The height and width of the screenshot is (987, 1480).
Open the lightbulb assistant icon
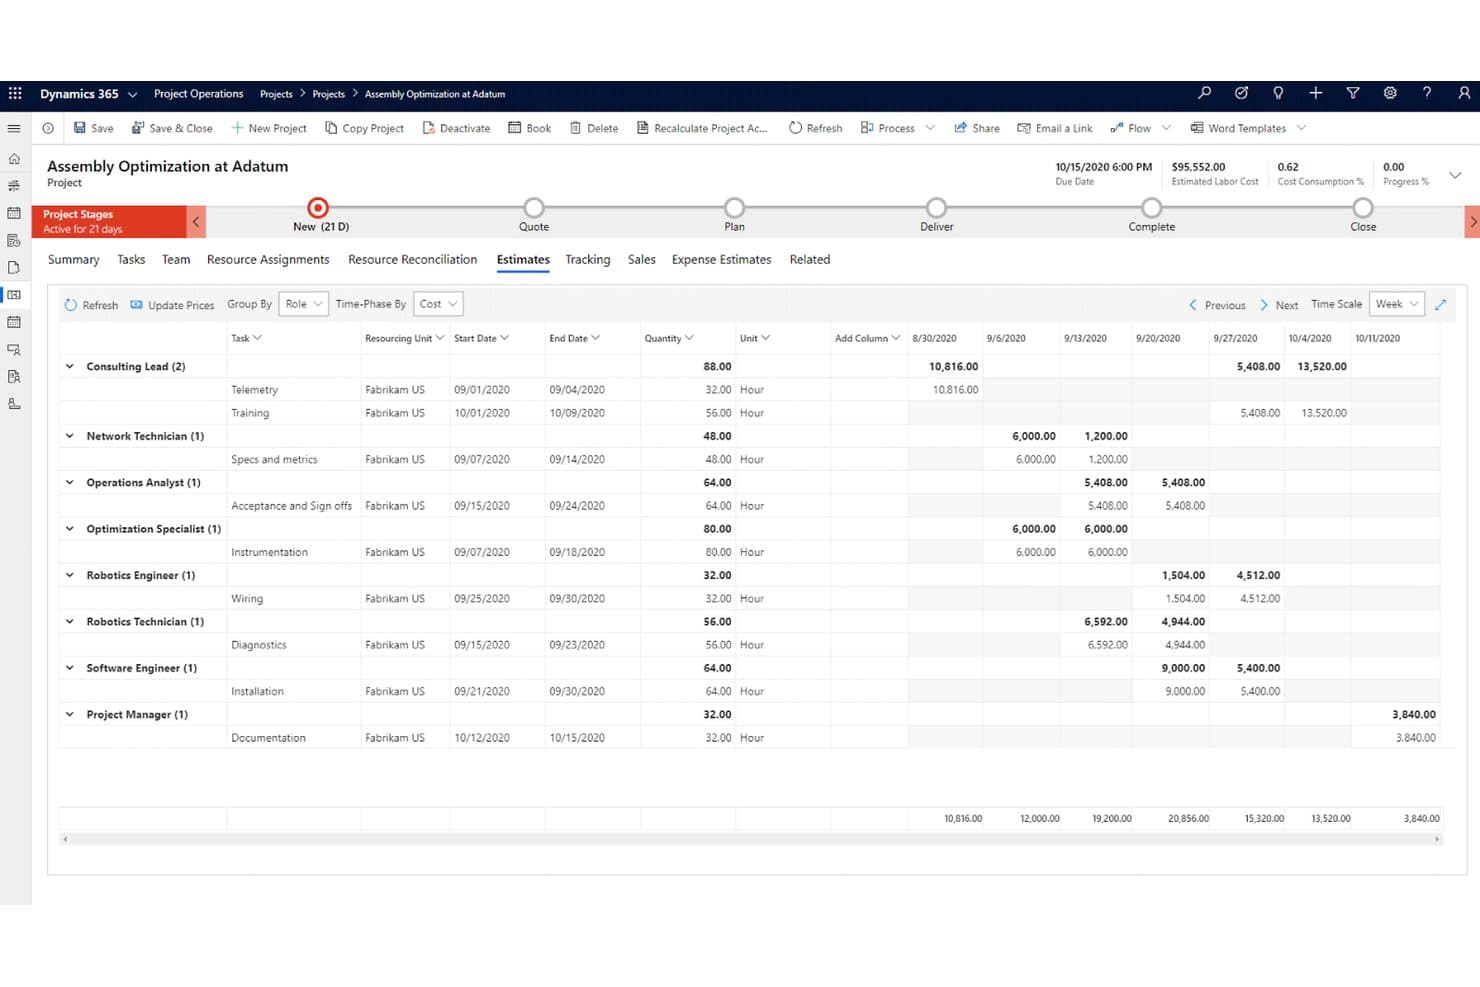pos(1278,93)
